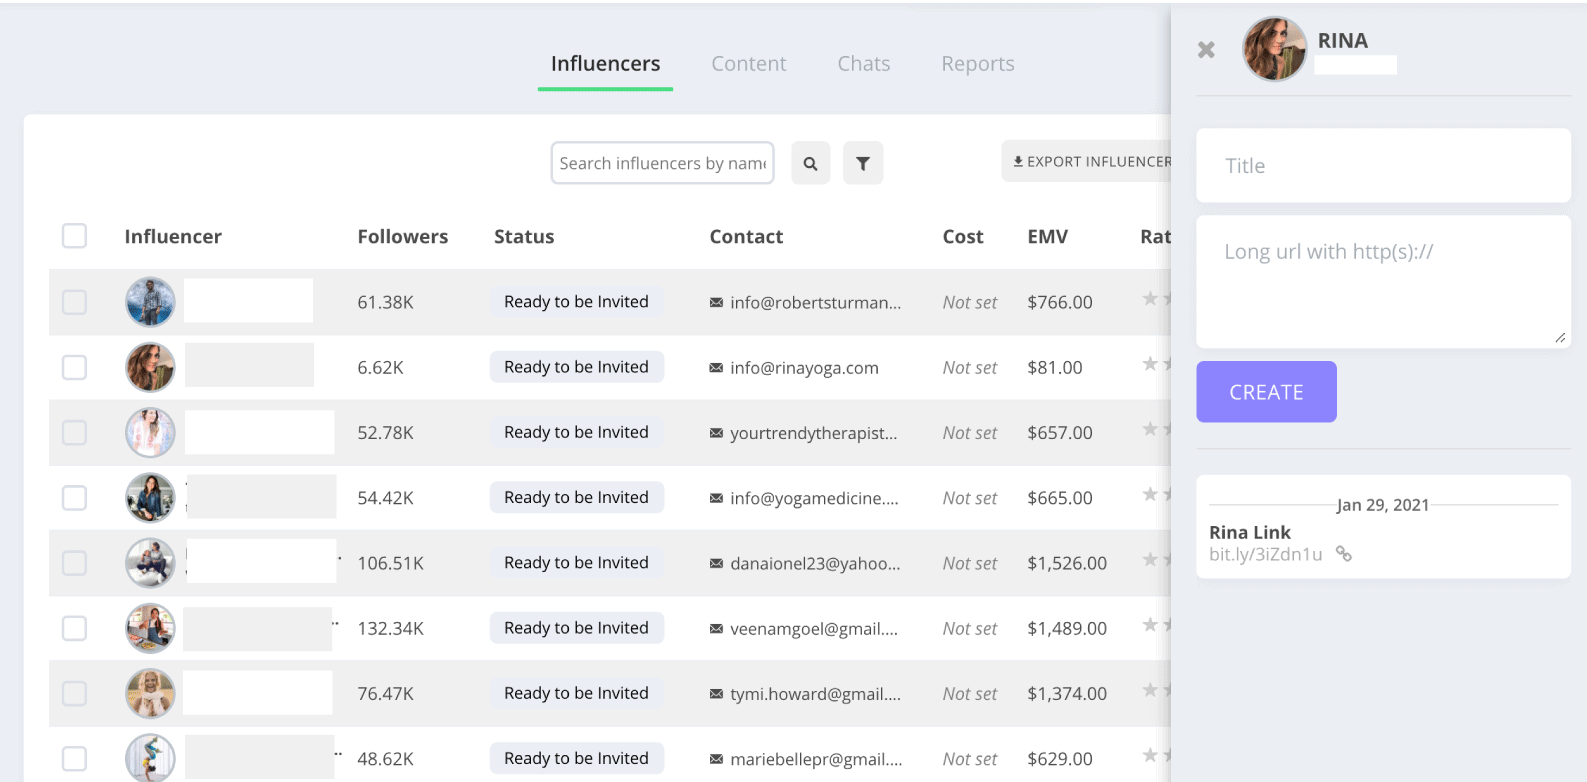Expand status dropdown in 132.34K row
The height and width of the screenshot is (782, 1587).
coord(576,628)
